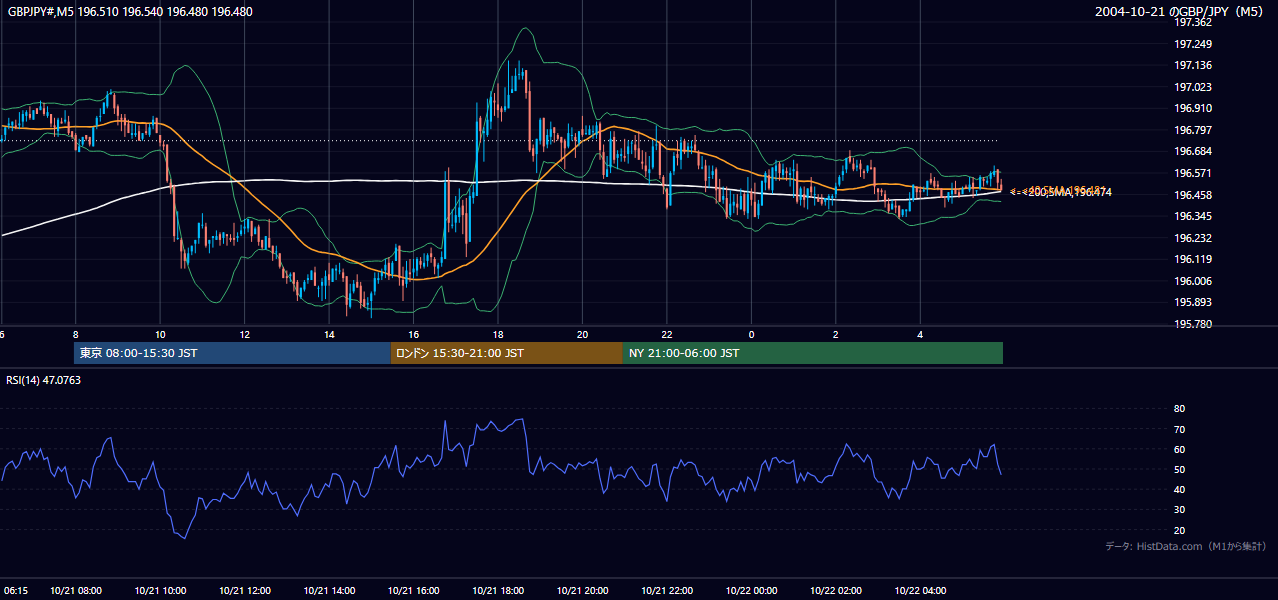Click RSI scale level 50
Screen dimensions: 1278x600
pos(1179,469)
